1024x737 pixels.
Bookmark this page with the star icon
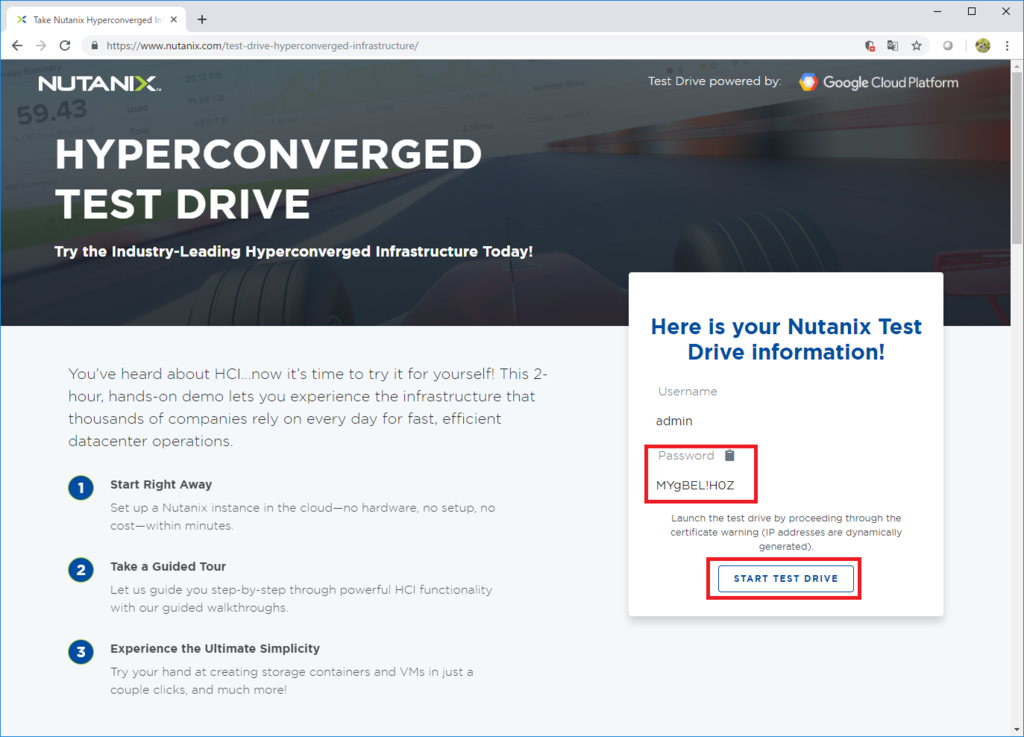(916, 46)
